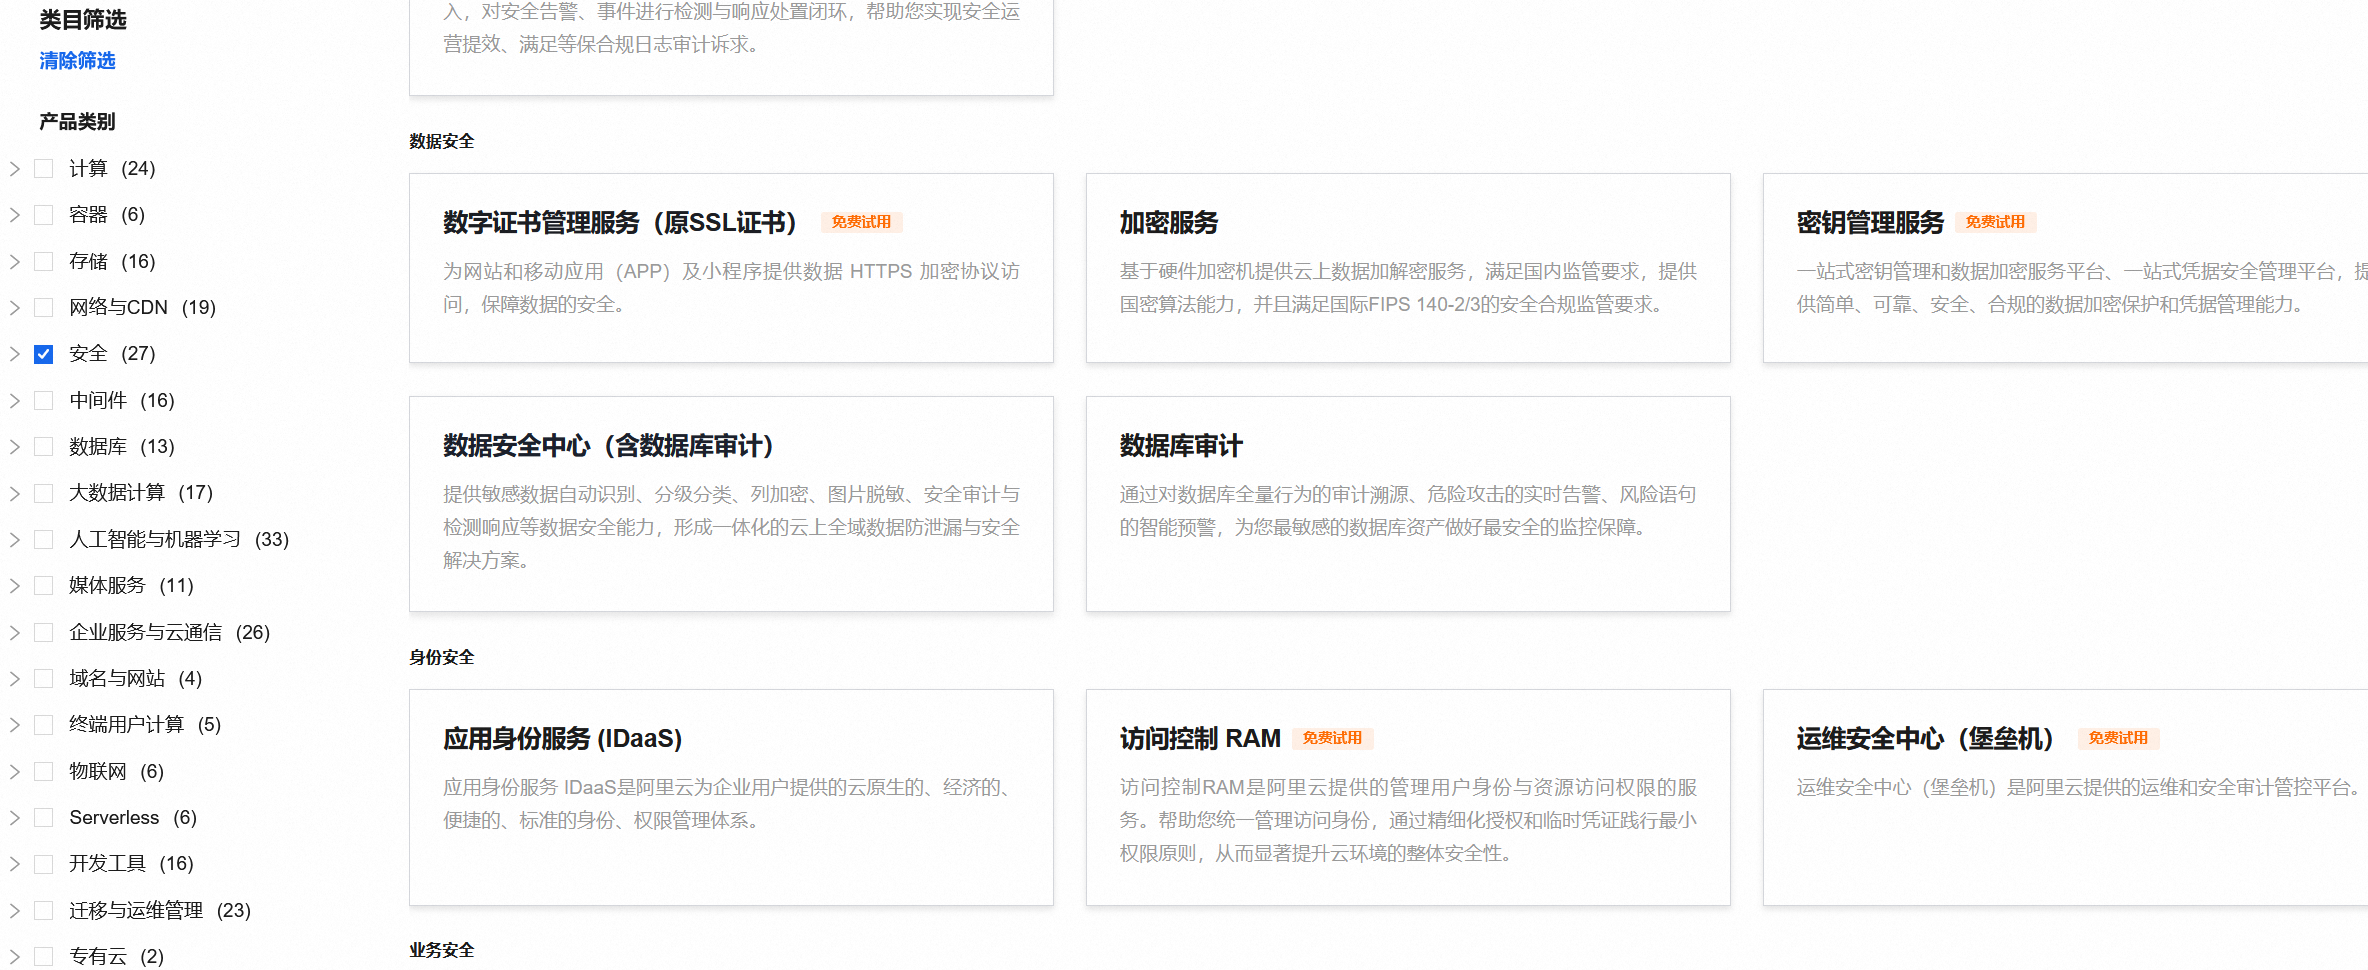Image resolution: width=2368 pixels, height=970 pixels.
Task: Expand the 媒体服务 category arrow
Action: [x=15, y=586]
